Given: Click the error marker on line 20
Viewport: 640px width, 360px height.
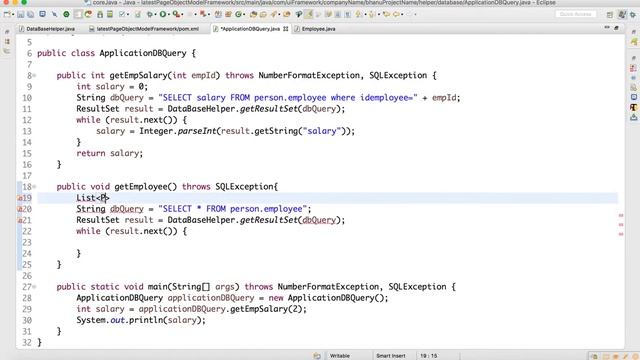Looking at the screenshot, I should (19, 209).
